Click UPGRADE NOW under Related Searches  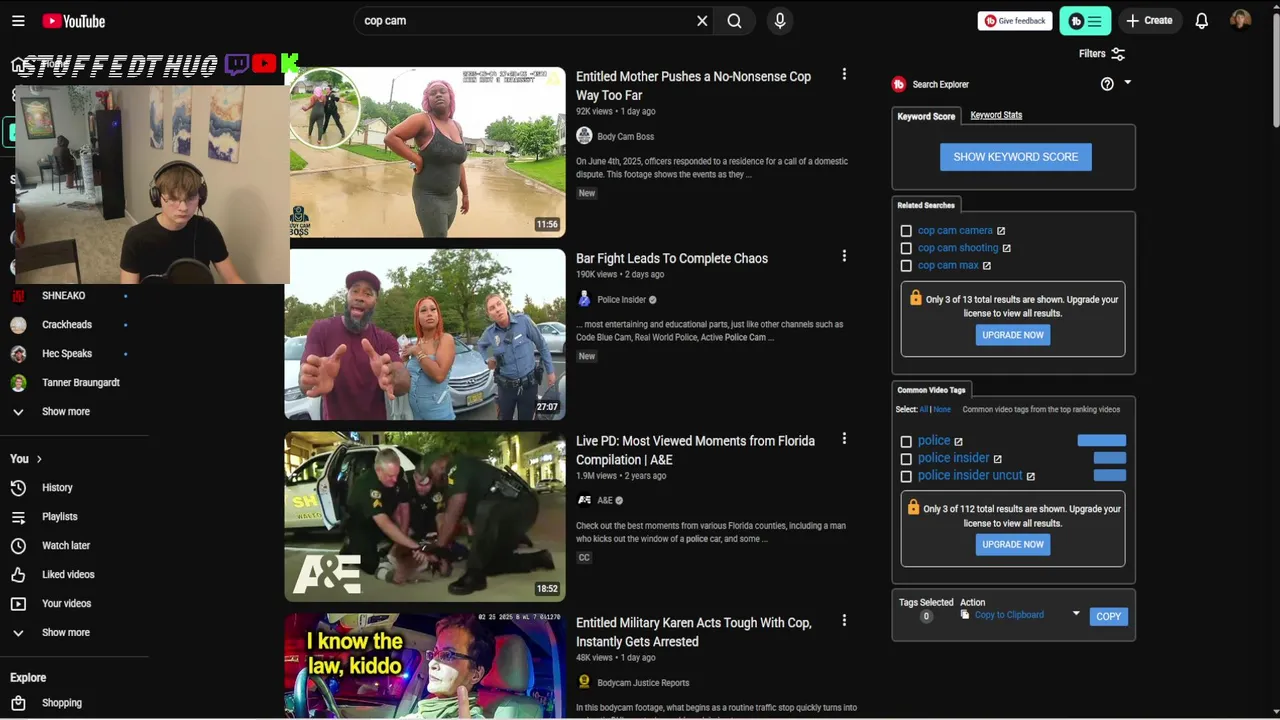point(1013,335)
